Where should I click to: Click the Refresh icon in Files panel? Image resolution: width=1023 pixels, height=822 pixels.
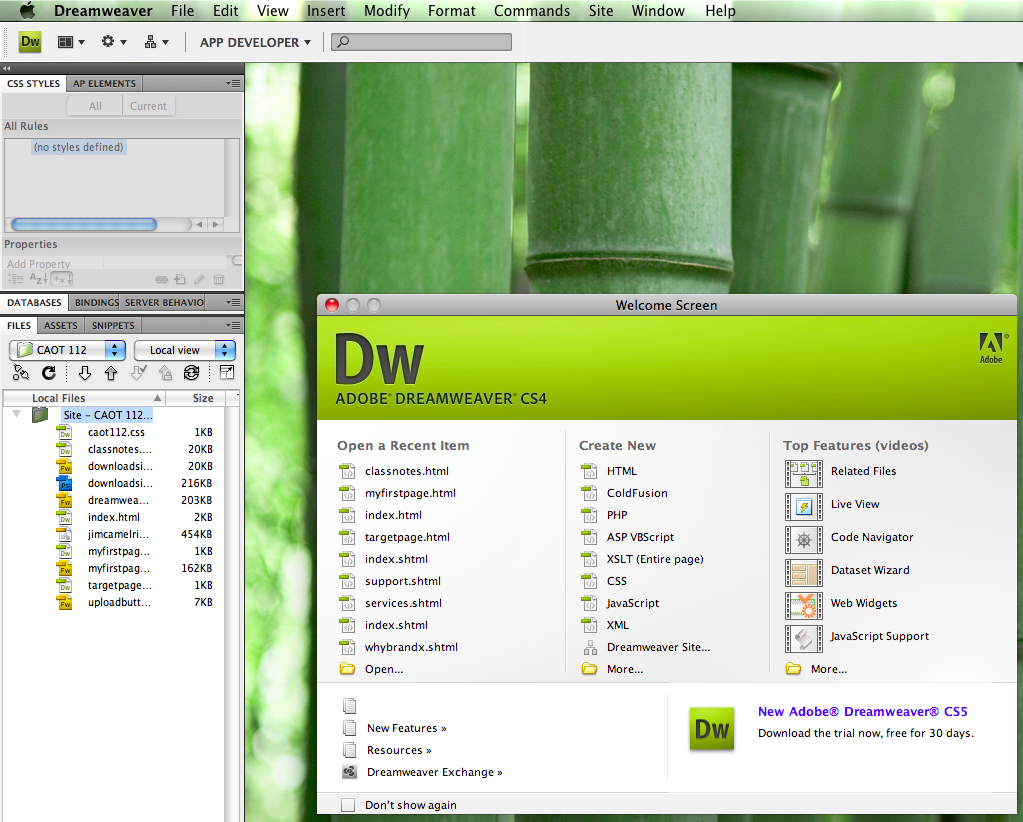49,373
